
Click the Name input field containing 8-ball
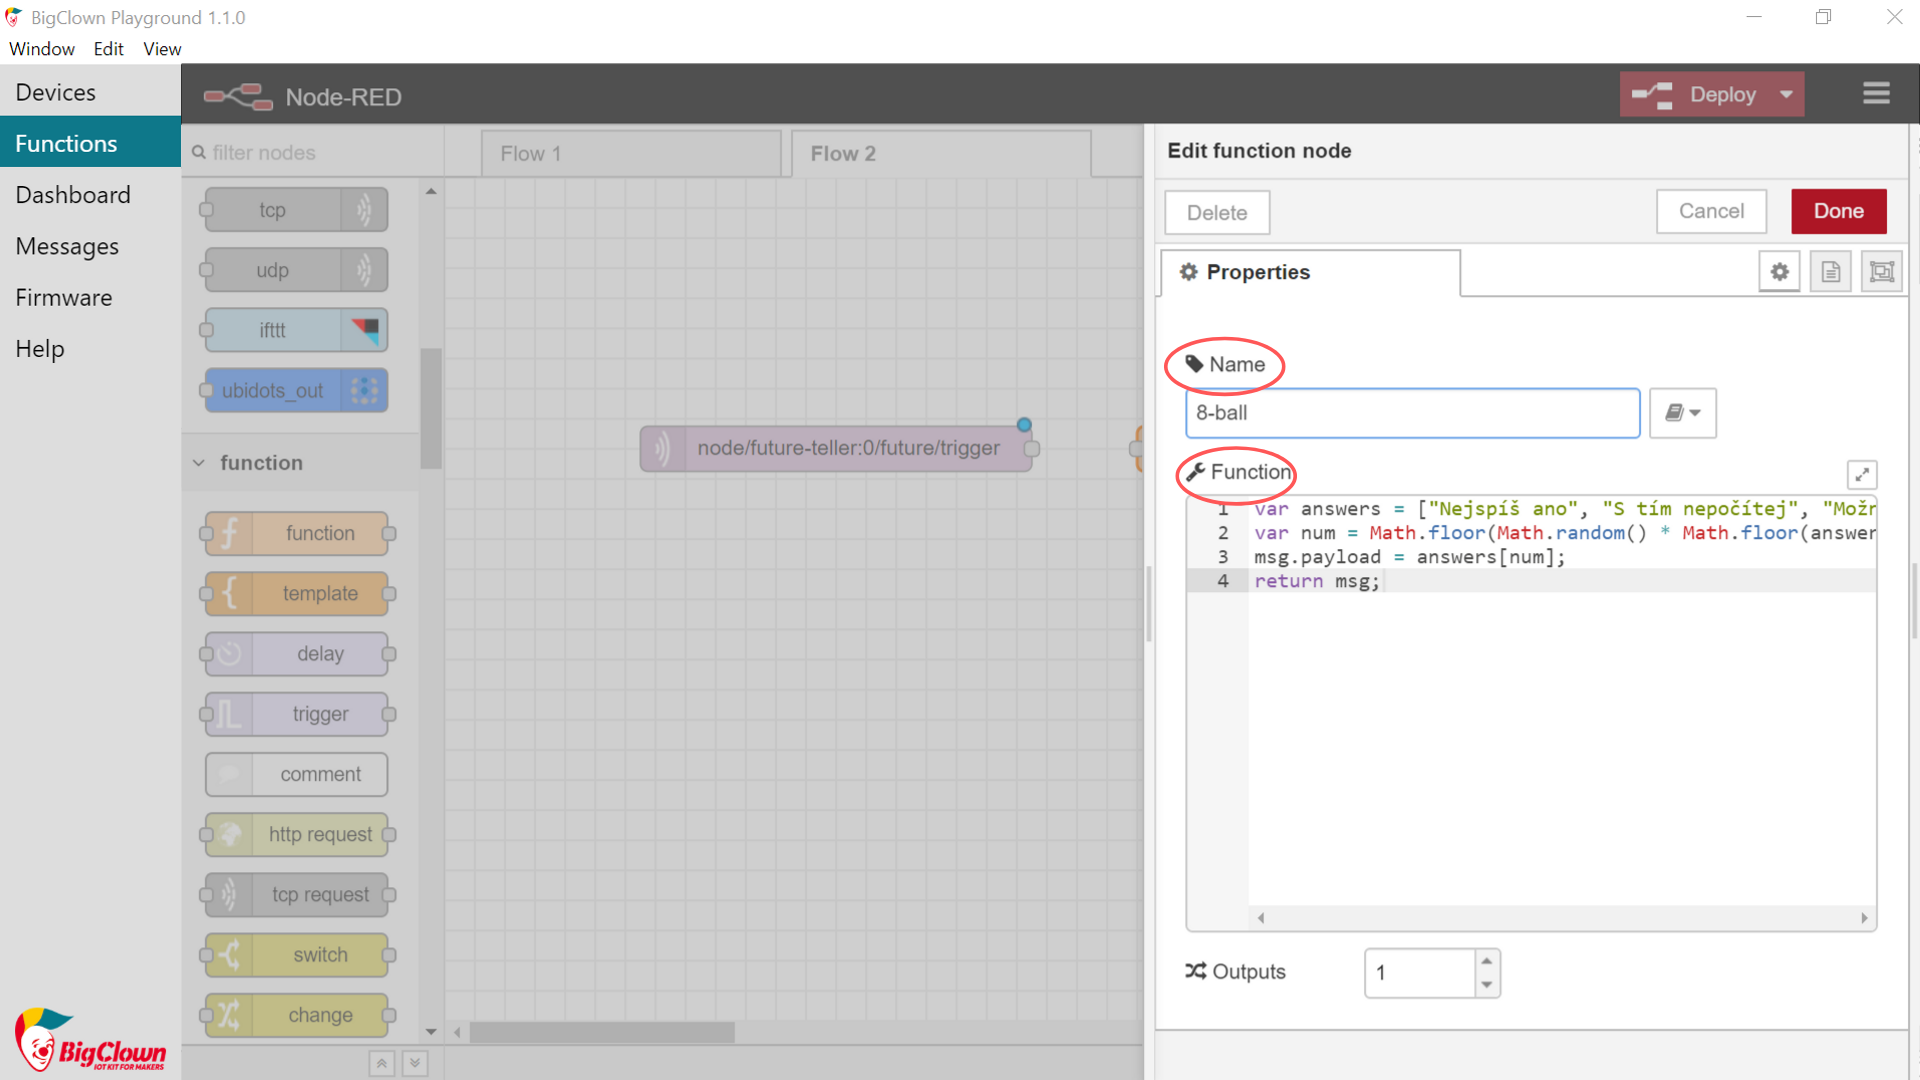(x=1412, y=413)
